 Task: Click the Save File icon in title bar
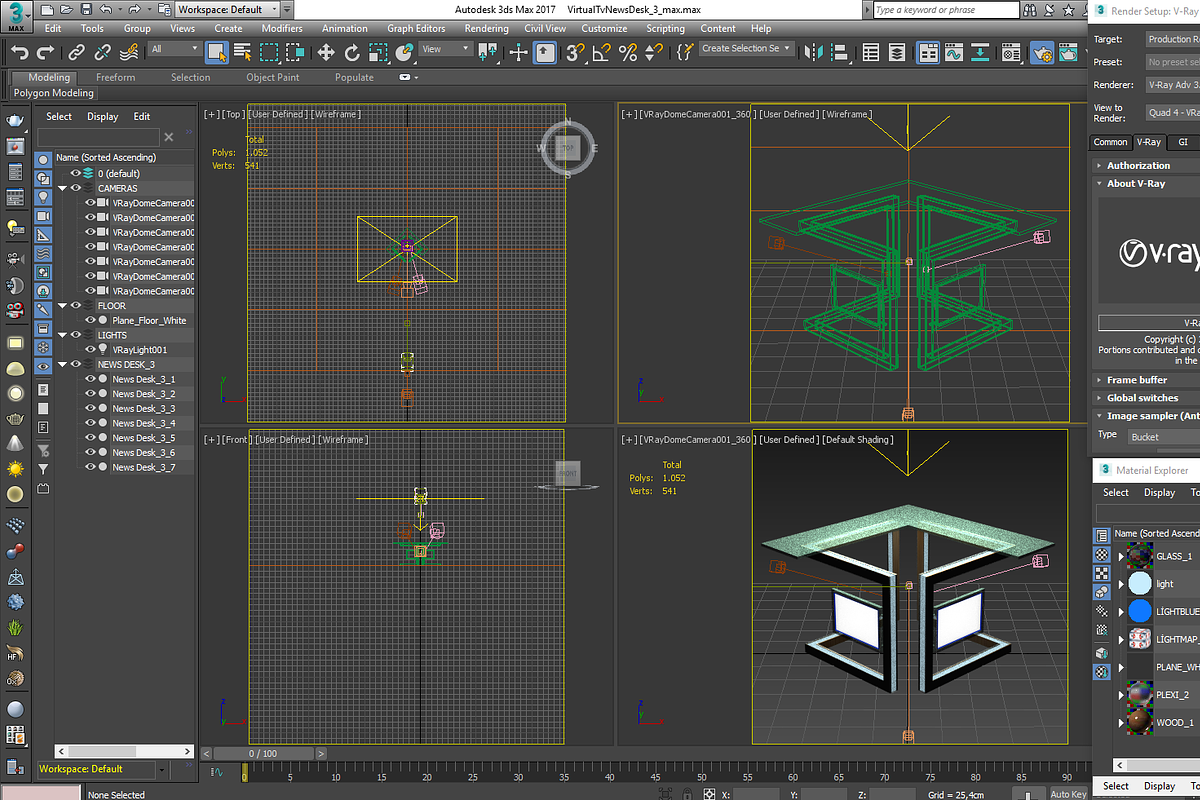(84, 9)
